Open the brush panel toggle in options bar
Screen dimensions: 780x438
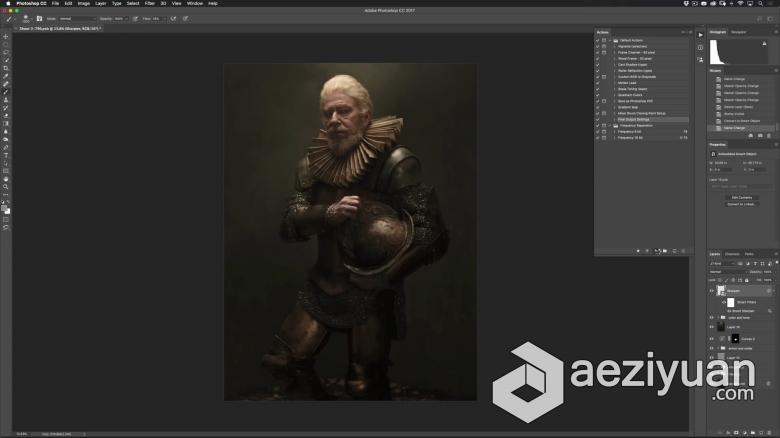39,19
